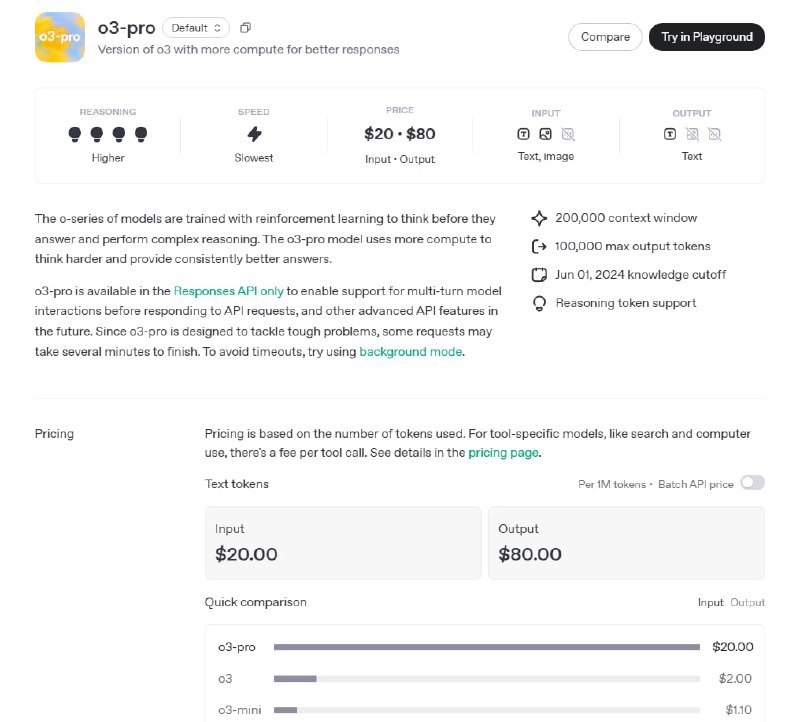Screen dimensions: 800x722
Task: Click the o3-pro price comparison bar
Action: (x=487, y=647)
